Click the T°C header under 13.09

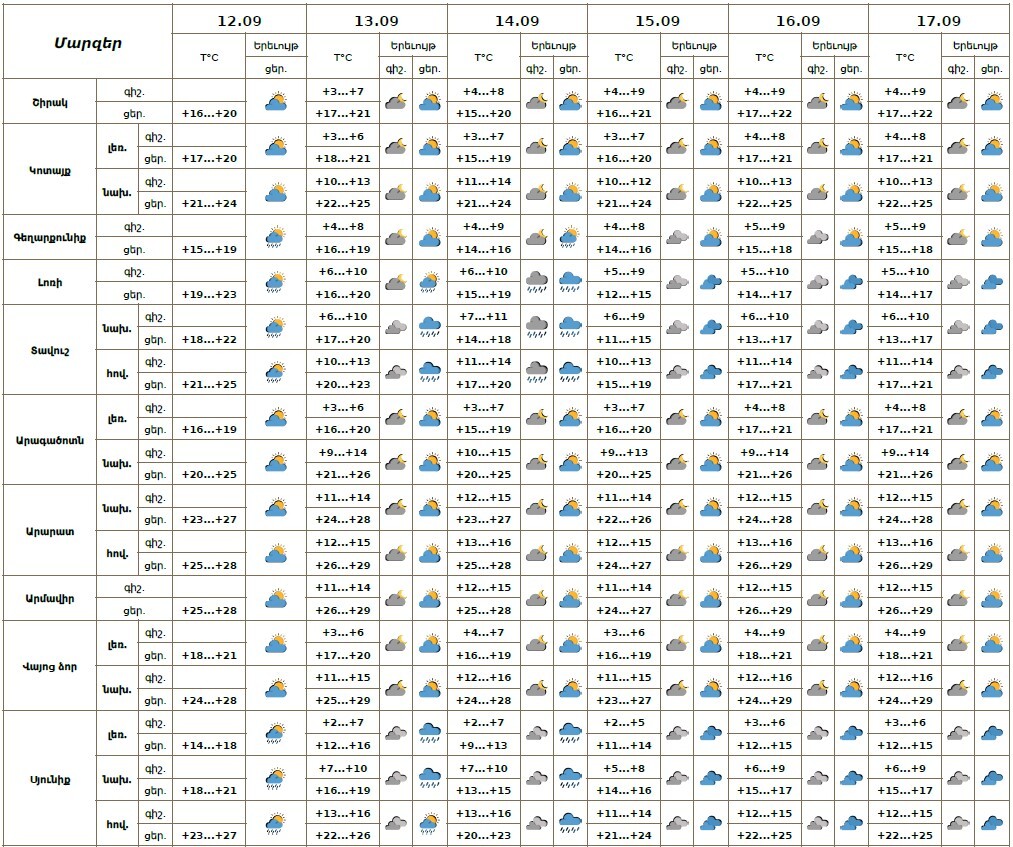(x=342, y=57)
